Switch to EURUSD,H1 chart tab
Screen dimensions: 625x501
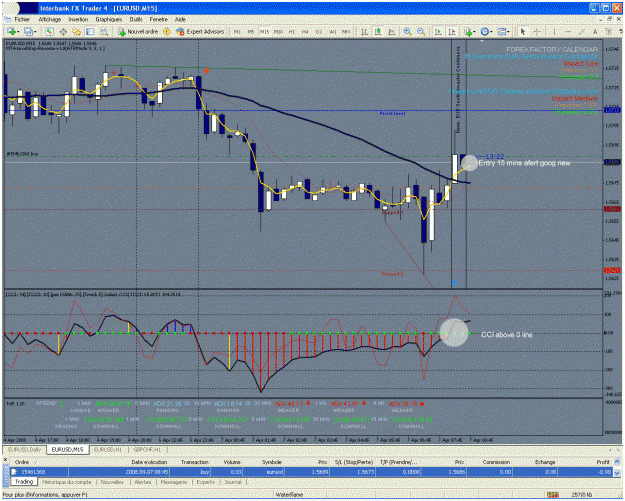pos(108,450)
